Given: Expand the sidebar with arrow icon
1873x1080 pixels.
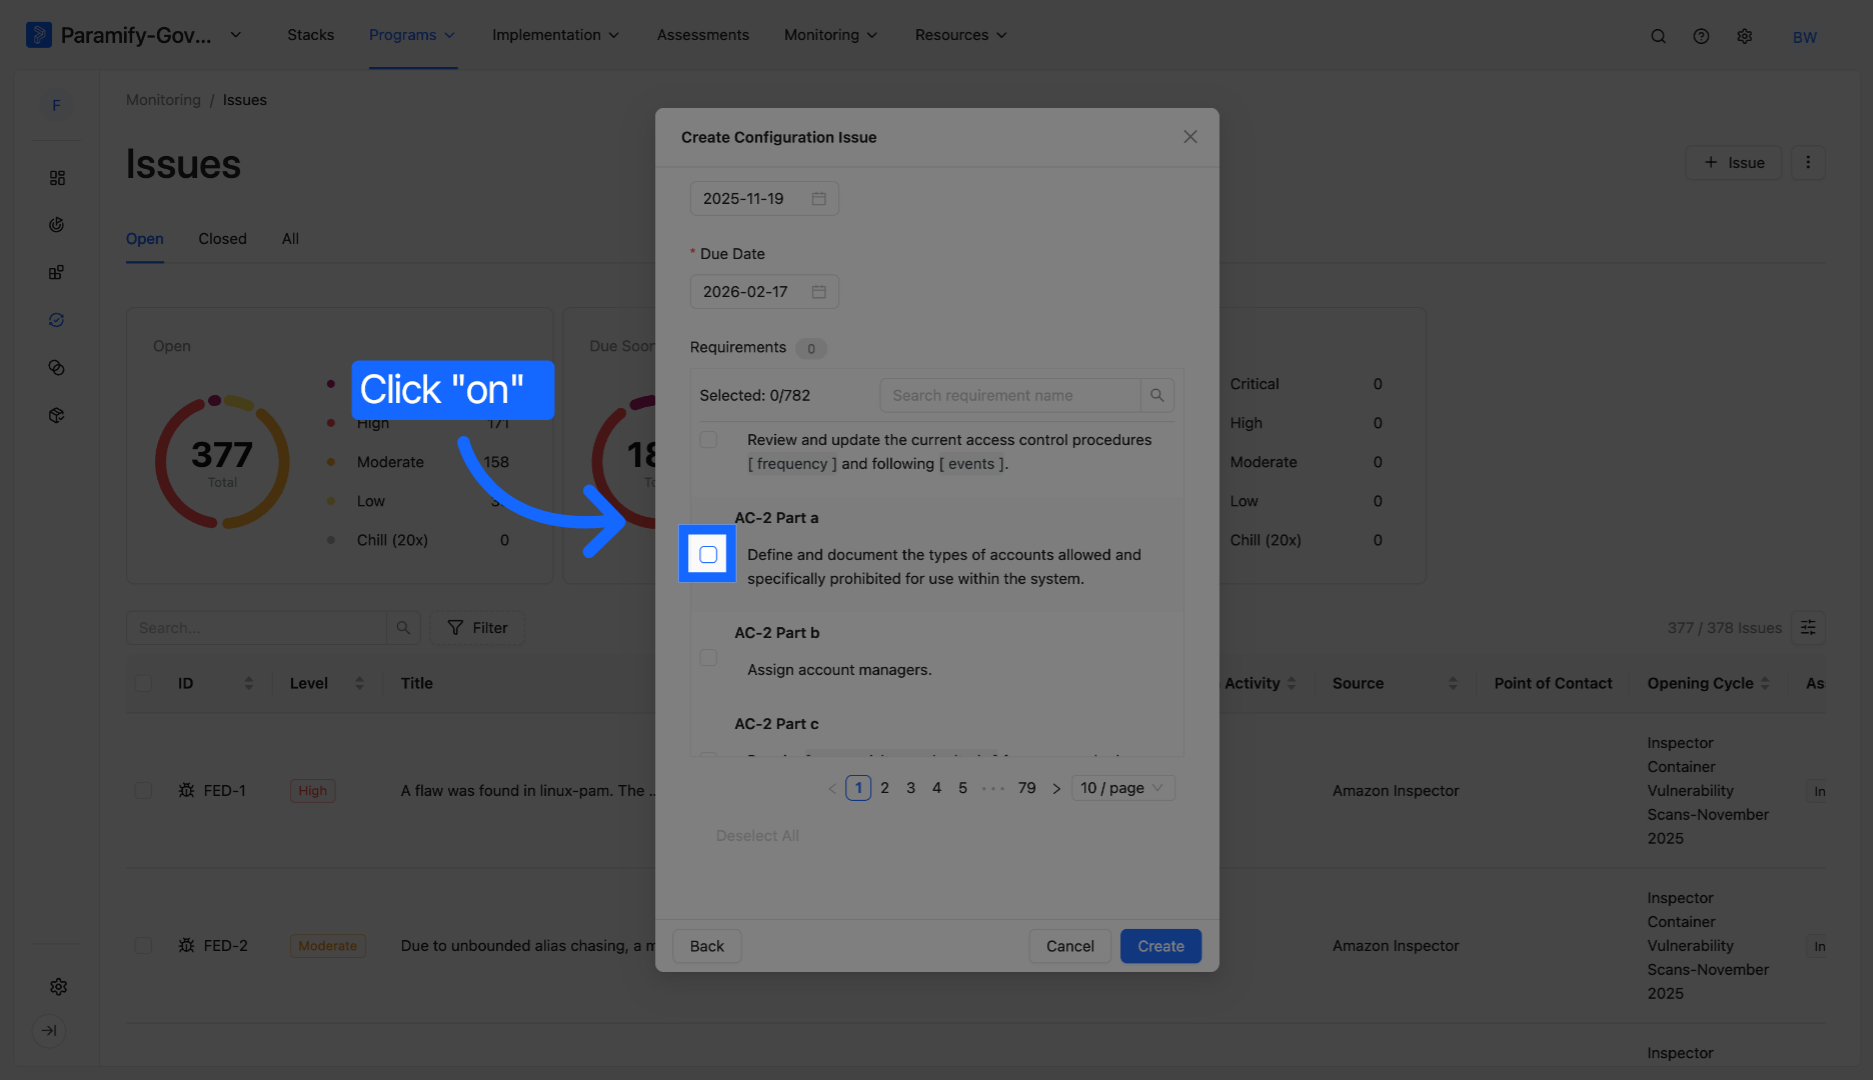Looking at the screenshot, I should point(49,1030).
